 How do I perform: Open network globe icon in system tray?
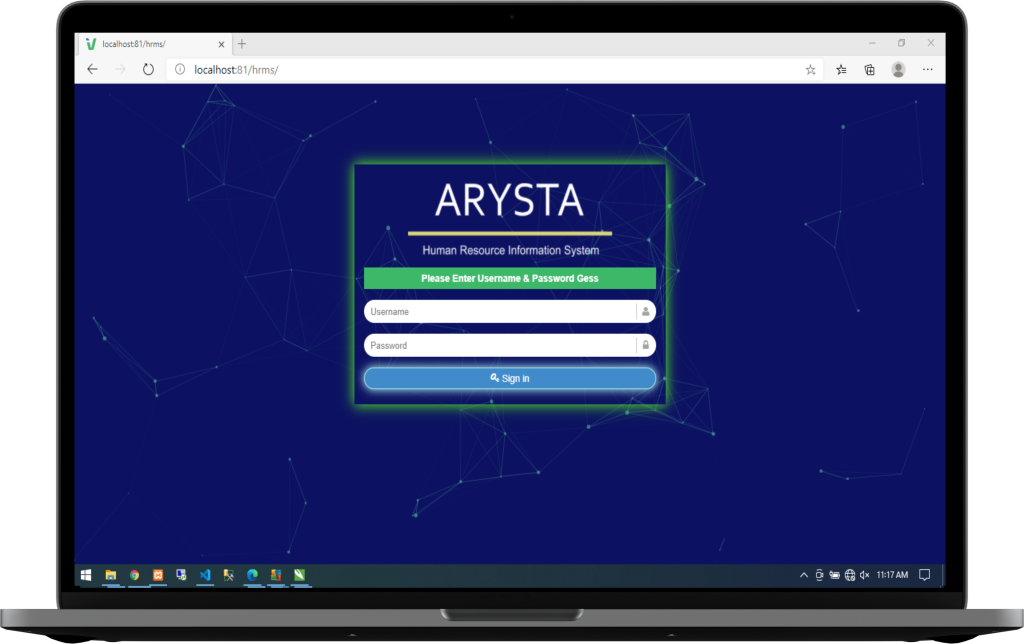tap(850, 575)
